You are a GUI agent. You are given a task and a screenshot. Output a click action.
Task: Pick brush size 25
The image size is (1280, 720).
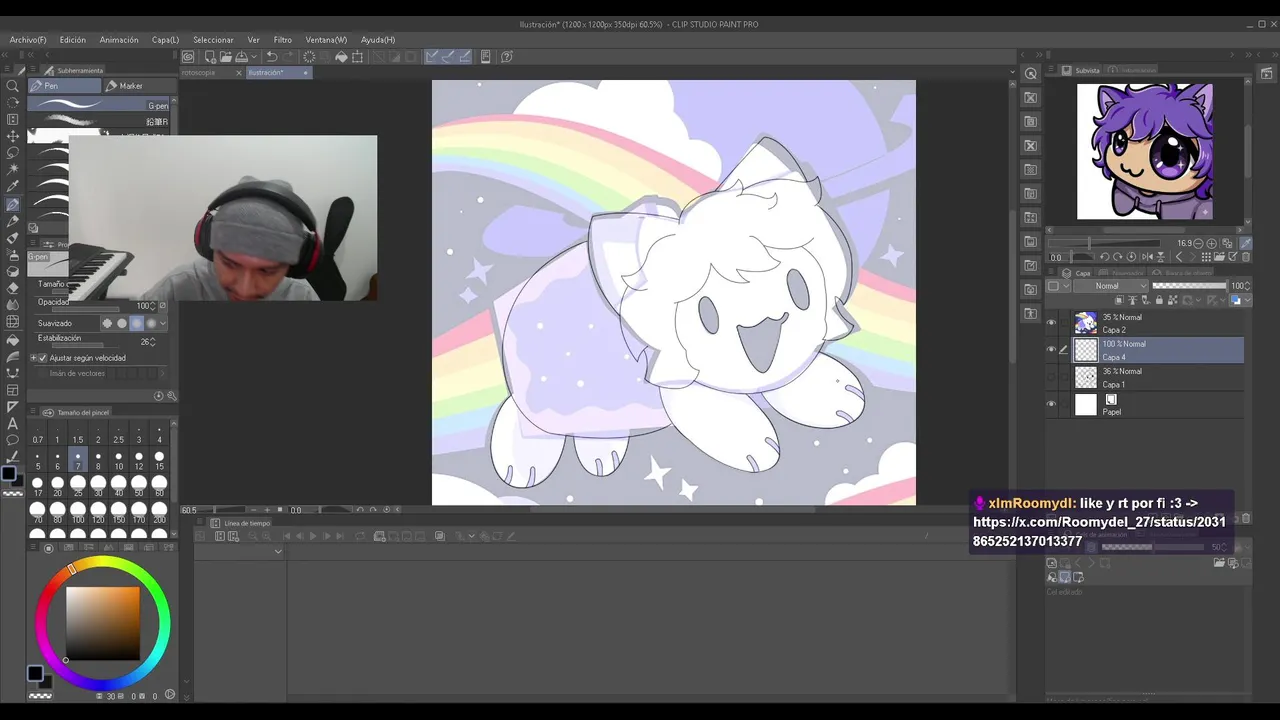pyautogui.click(x=78, y=488)
